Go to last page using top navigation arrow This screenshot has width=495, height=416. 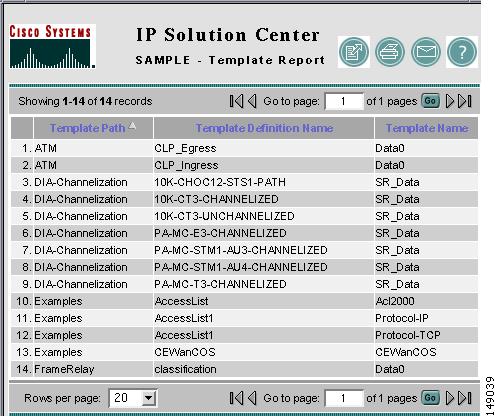click(x=465, y=101)
